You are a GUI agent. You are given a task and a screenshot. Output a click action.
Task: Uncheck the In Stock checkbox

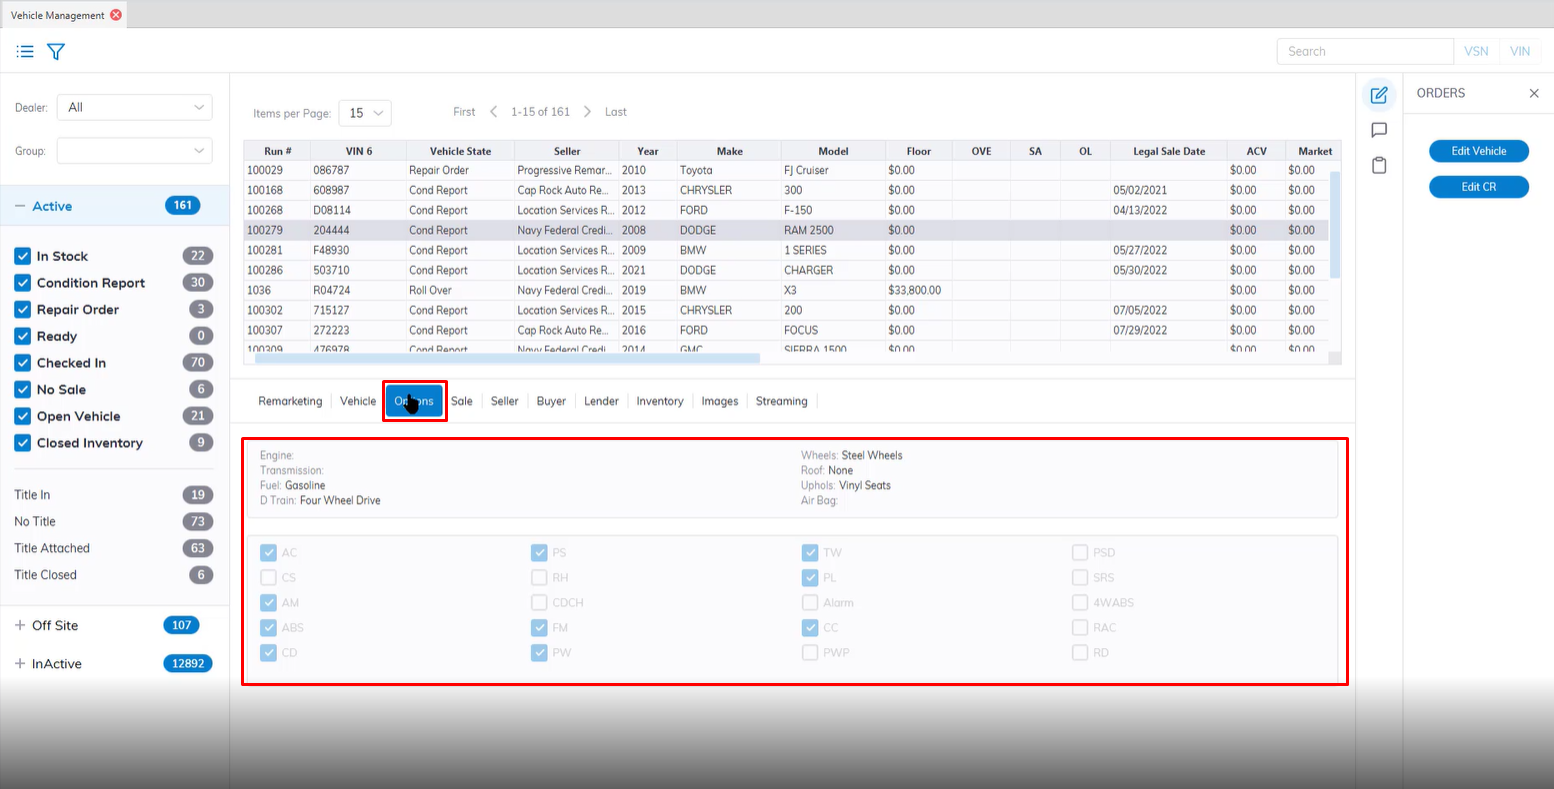point(23,257)
